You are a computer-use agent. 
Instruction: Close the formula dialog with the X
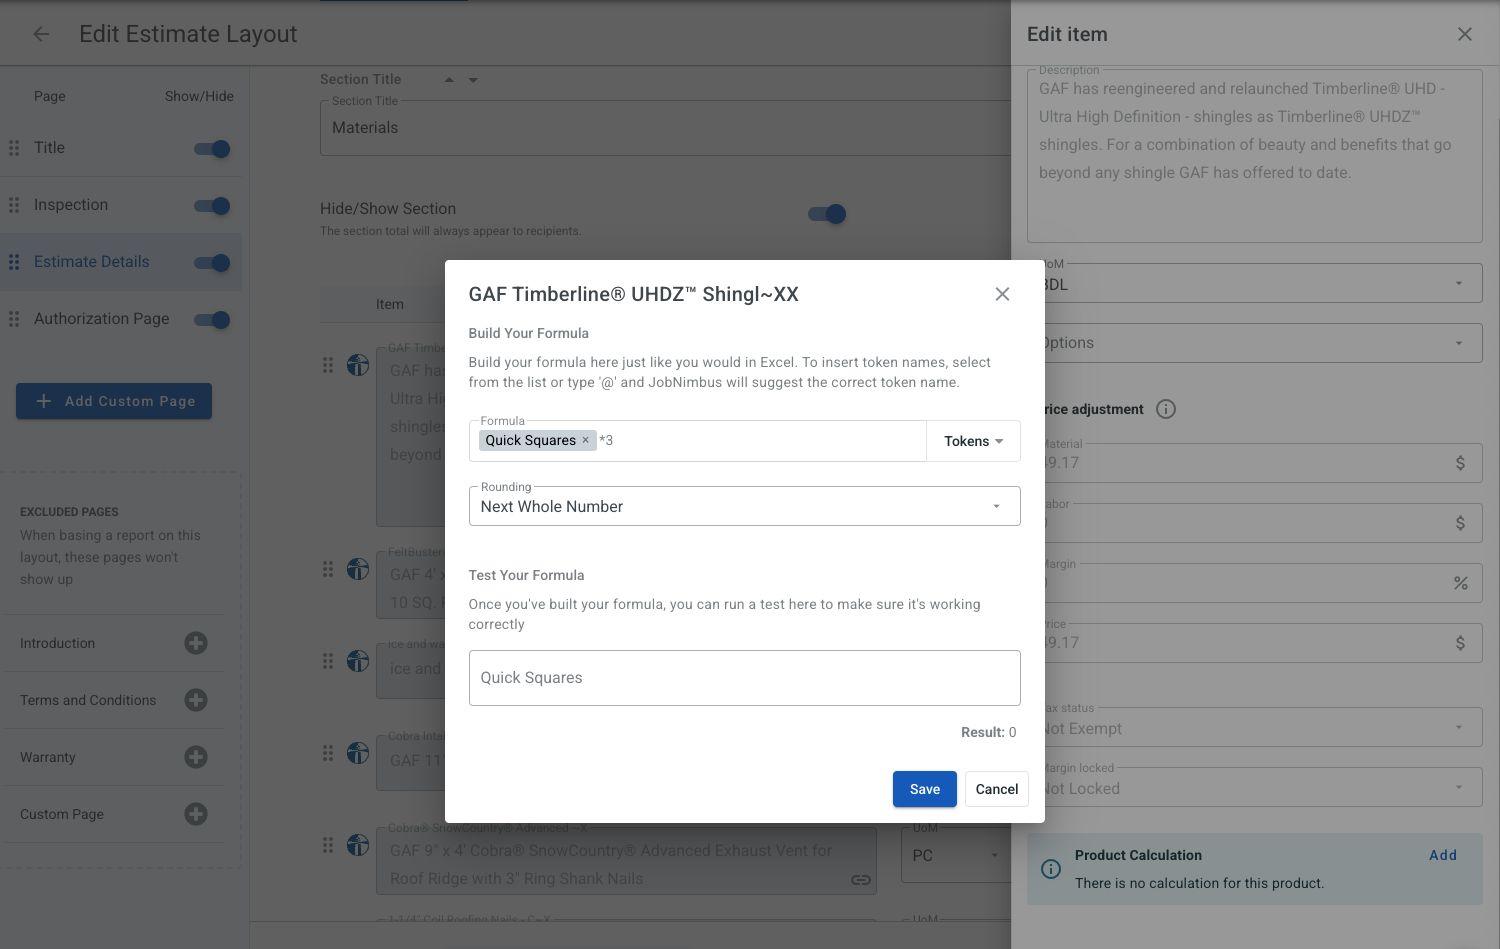[1002, 294]
